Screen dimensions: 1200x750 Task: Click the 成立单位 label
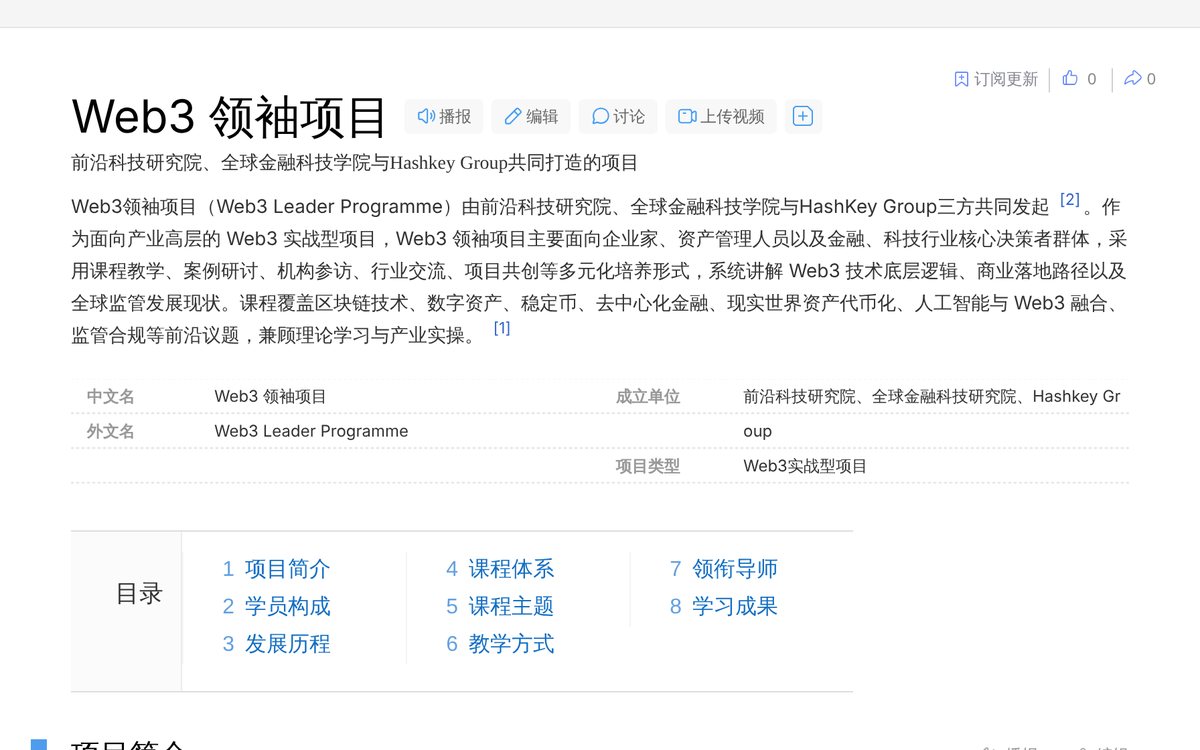648,396
